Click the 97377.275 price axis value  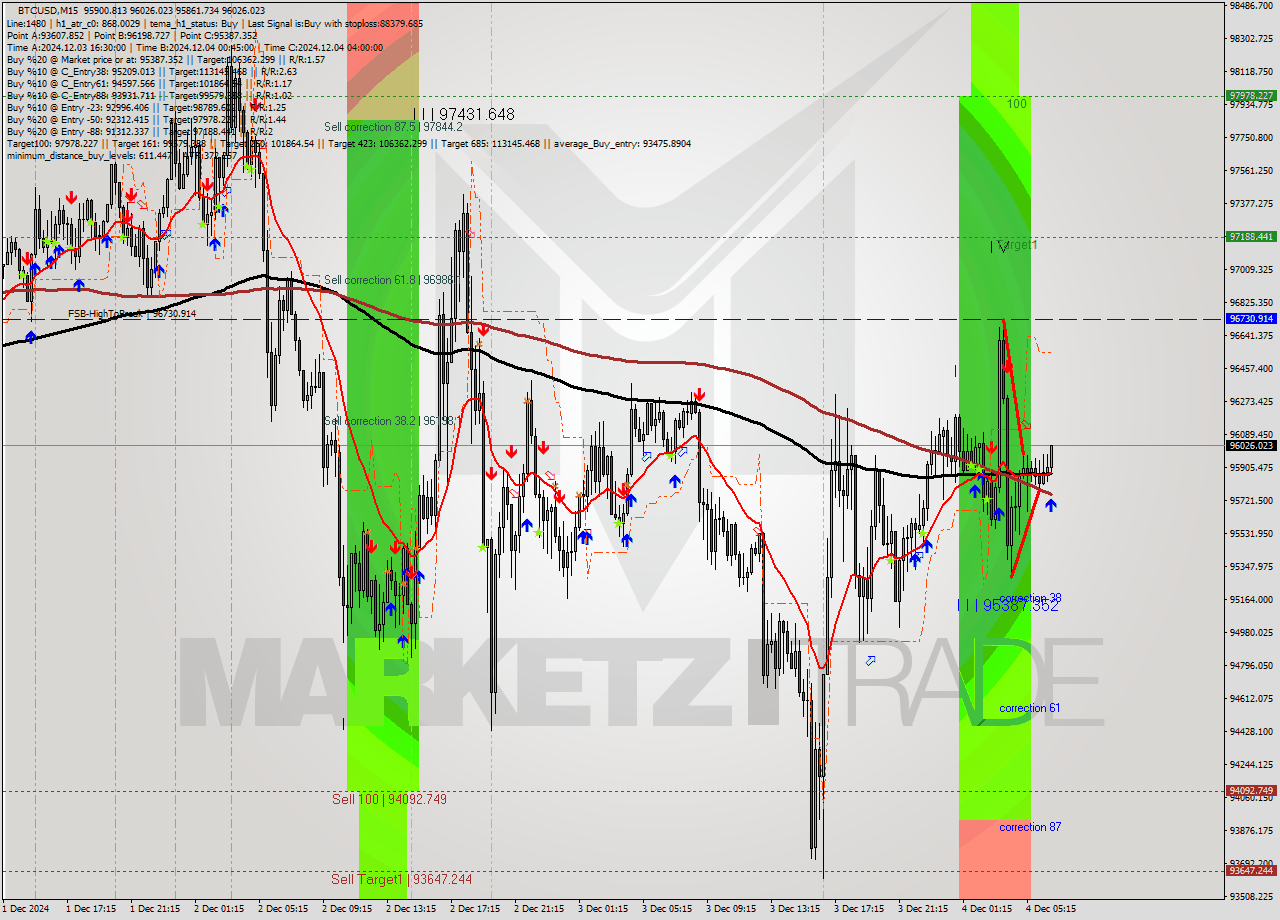tap(1251, 204)
